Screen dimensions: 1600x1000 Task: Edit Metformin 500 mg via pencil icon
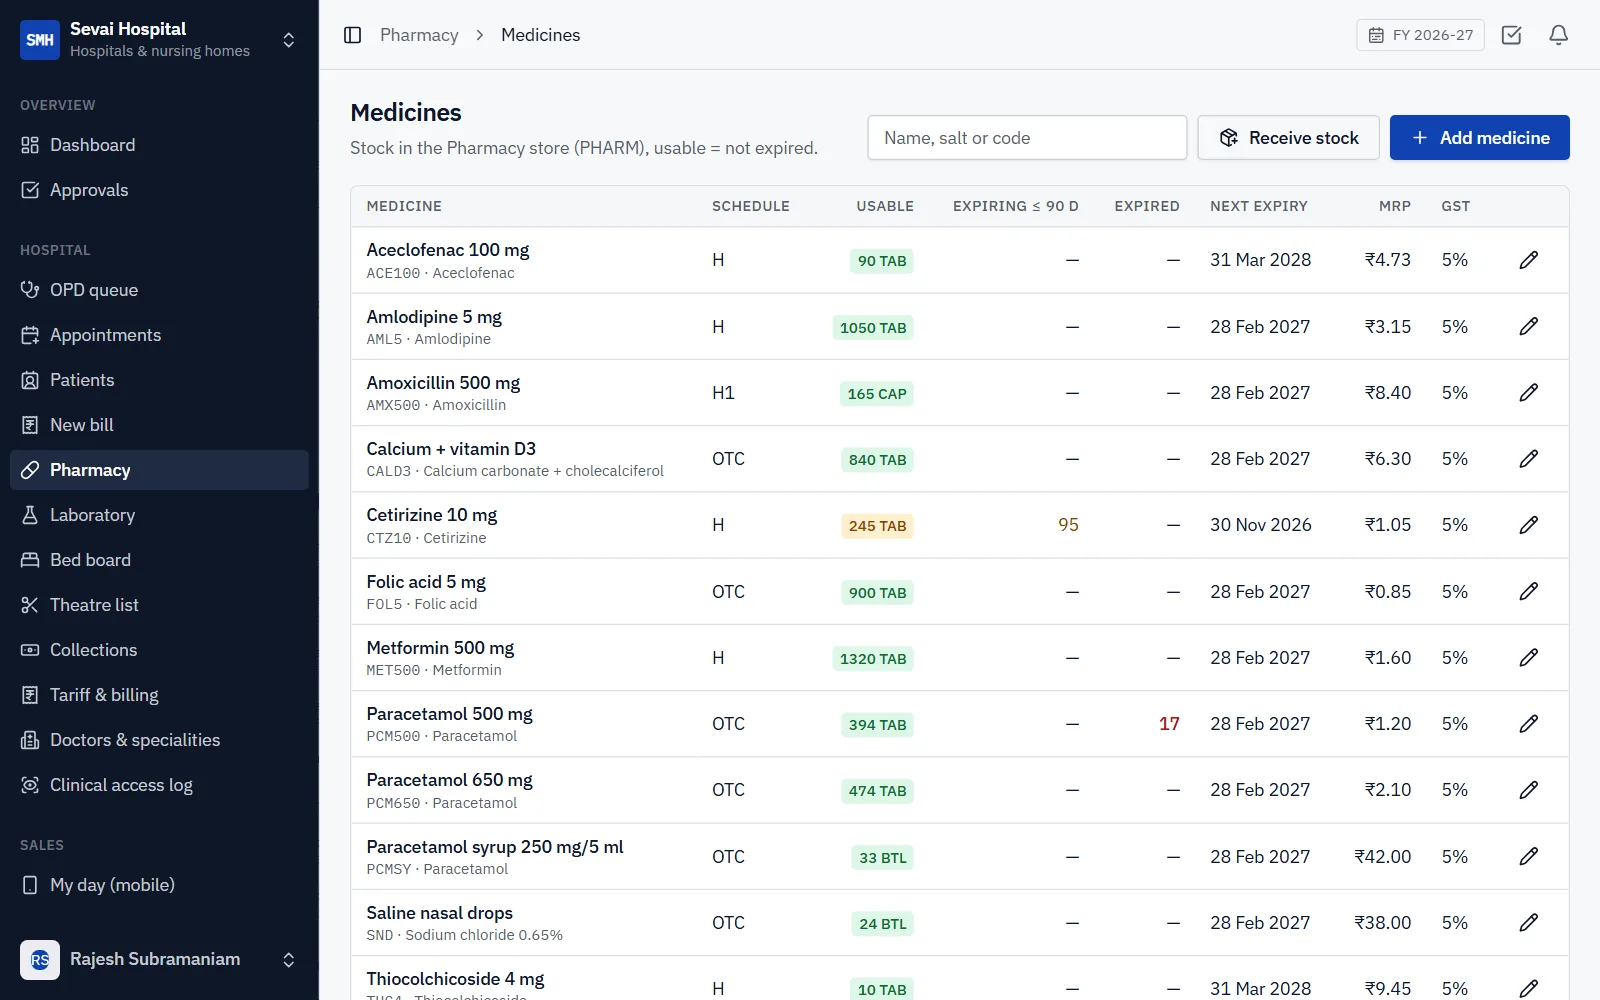pyautogui.click(x=1528, y=657)
